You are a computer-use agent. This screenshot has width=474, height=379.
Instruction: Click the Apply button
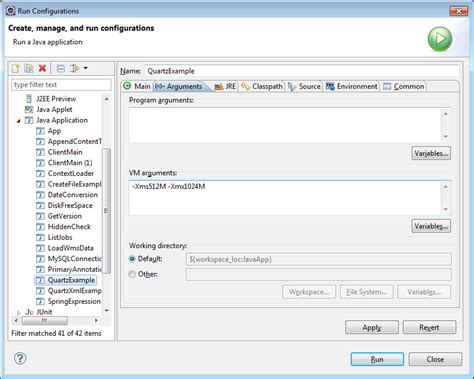[372, 327]
